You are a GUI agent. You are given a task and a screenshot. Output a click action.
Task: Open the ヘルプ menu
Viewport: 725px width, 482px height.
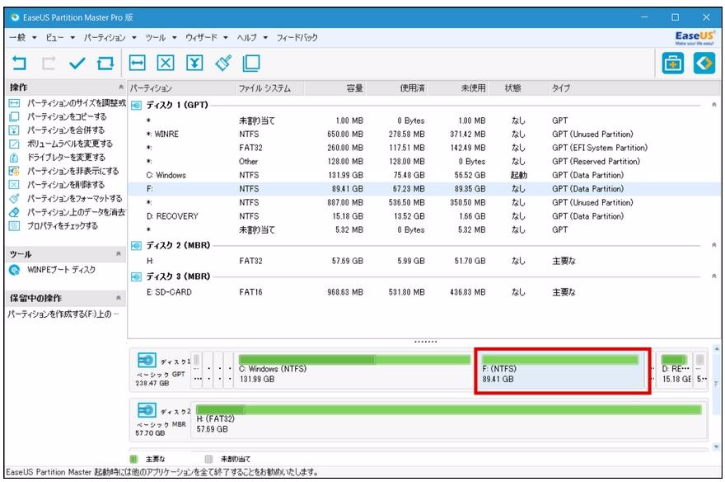click(252, 37)
